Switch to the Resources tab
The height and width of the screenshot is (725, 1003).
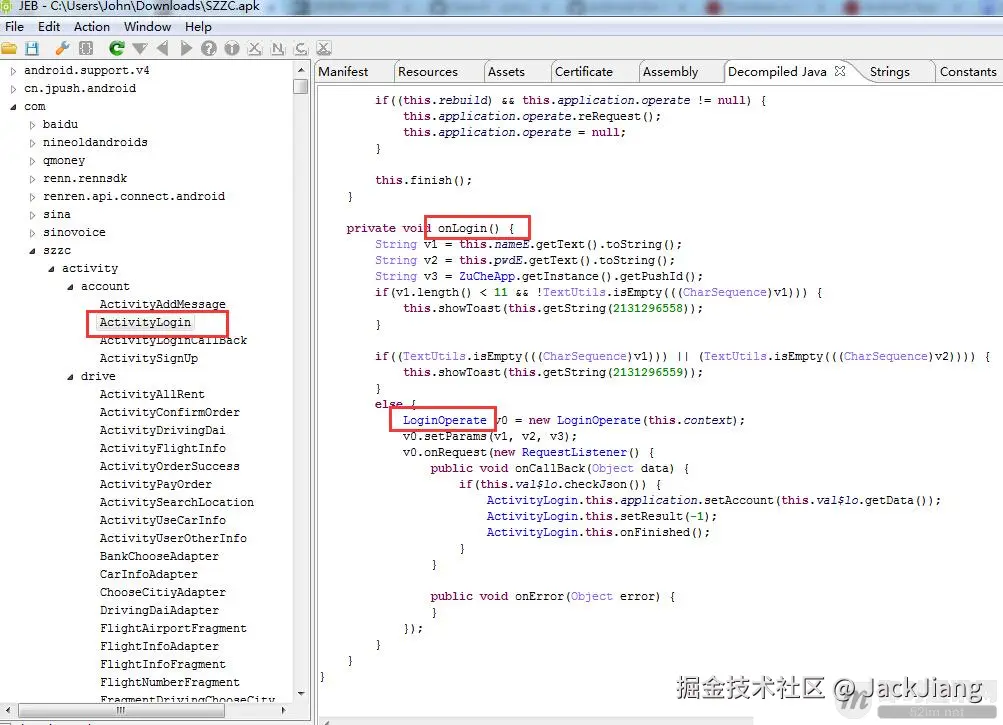click(x=428, y=72)
